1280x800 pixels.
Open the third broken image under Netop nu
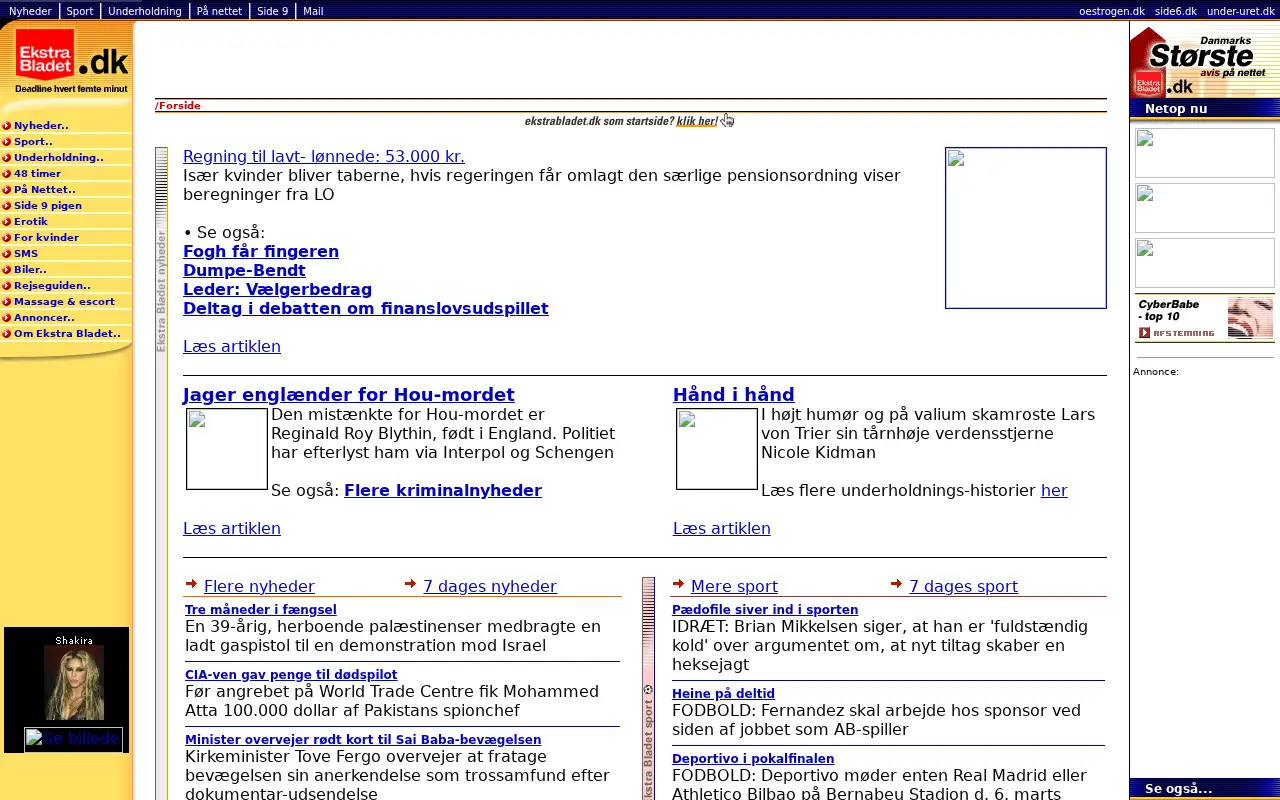point(1204,263)
